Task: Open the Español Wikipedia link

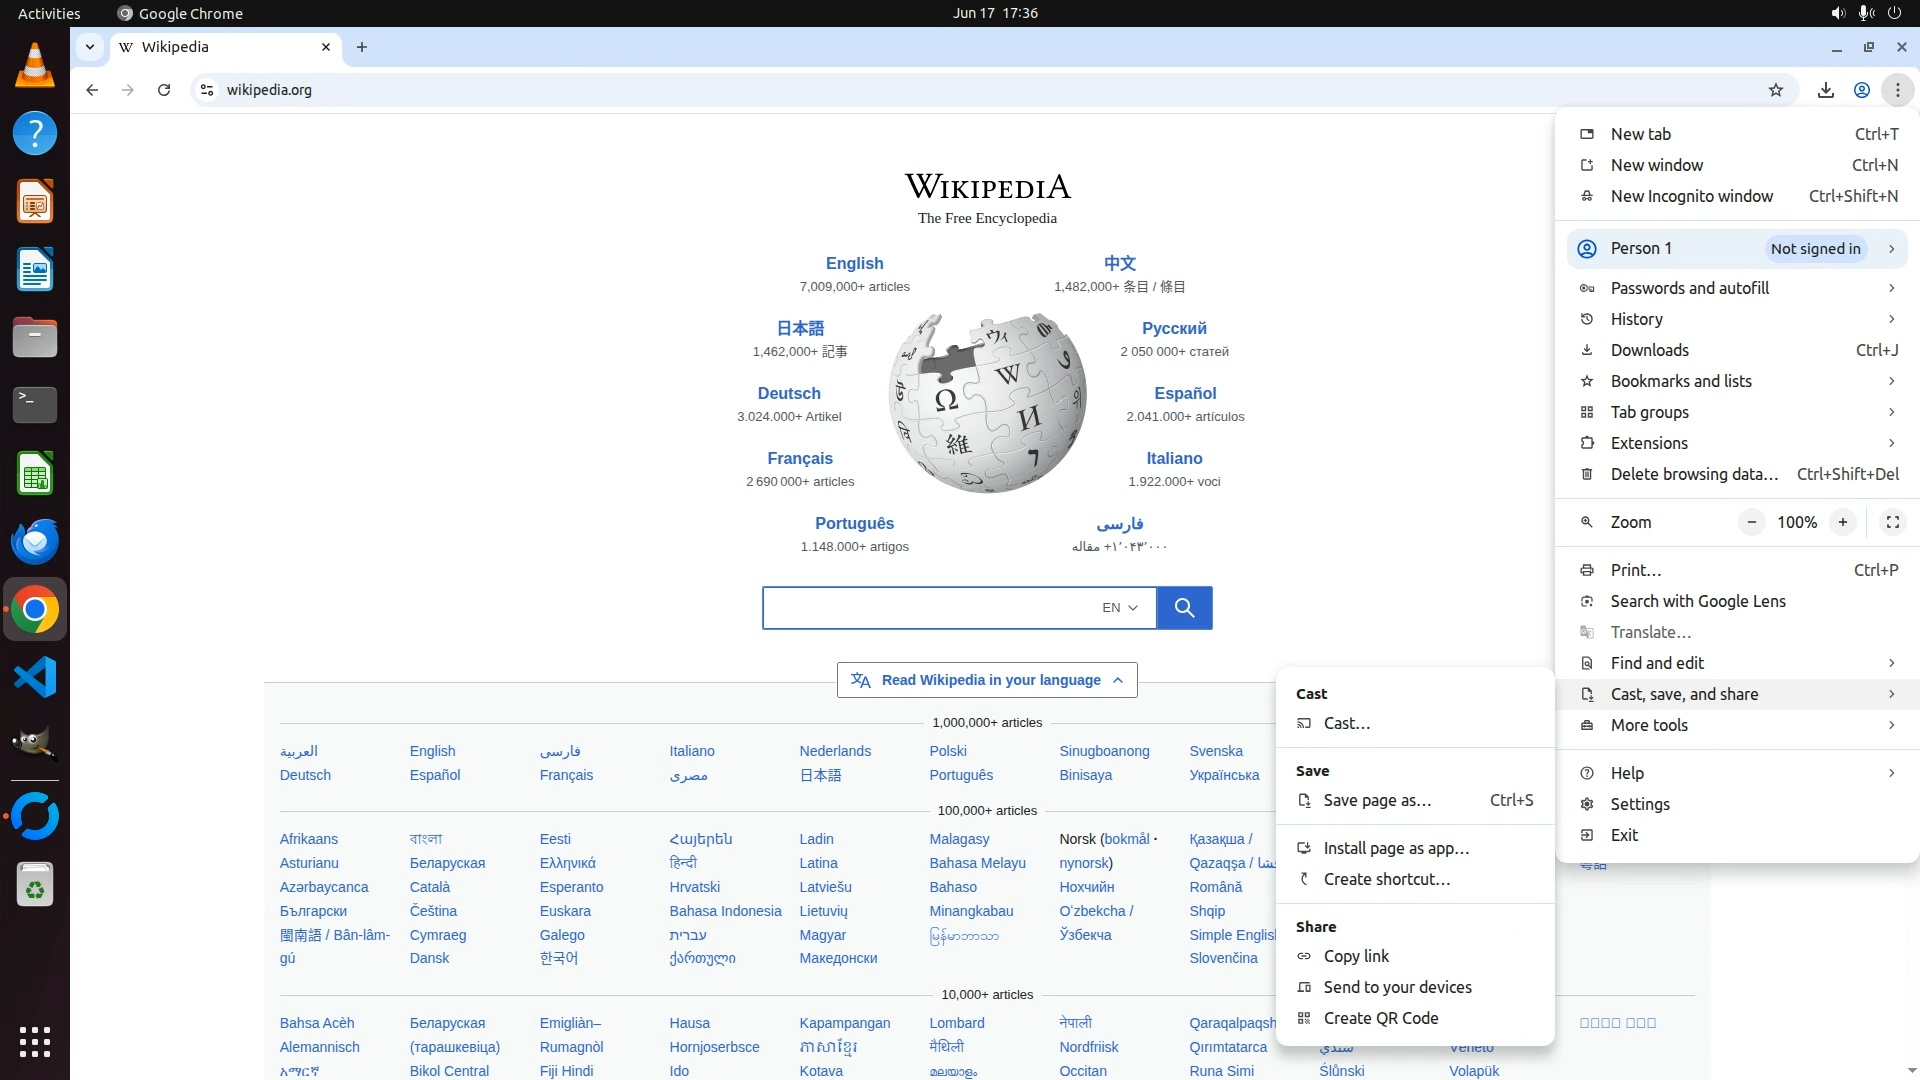Action: [x=1185, y=393]
